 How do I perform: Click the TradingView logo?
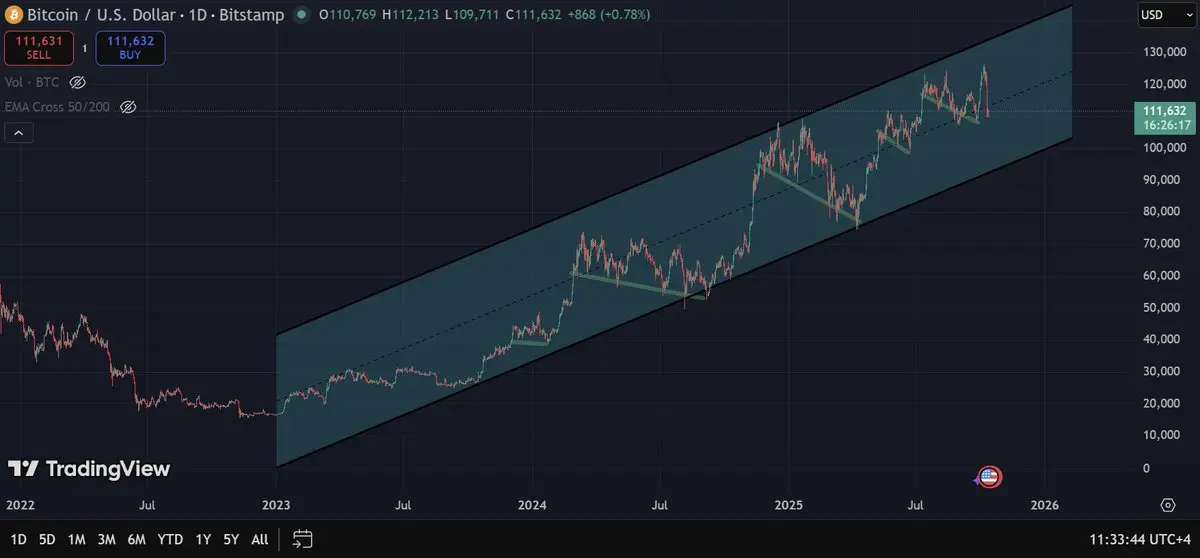[89, 469]
